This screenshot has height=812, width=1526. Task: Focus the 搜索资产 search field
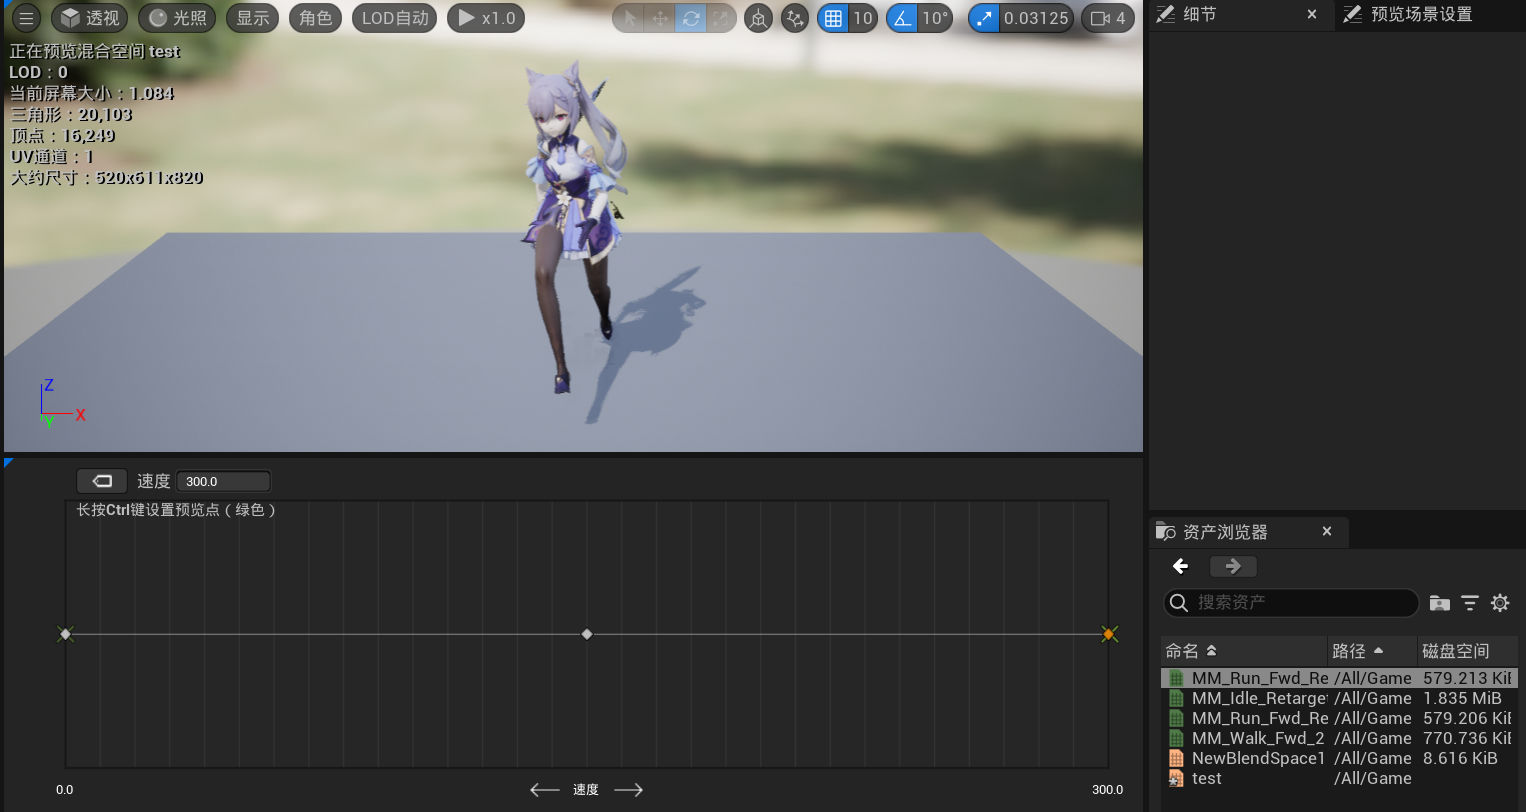(x=1291, y=602)
